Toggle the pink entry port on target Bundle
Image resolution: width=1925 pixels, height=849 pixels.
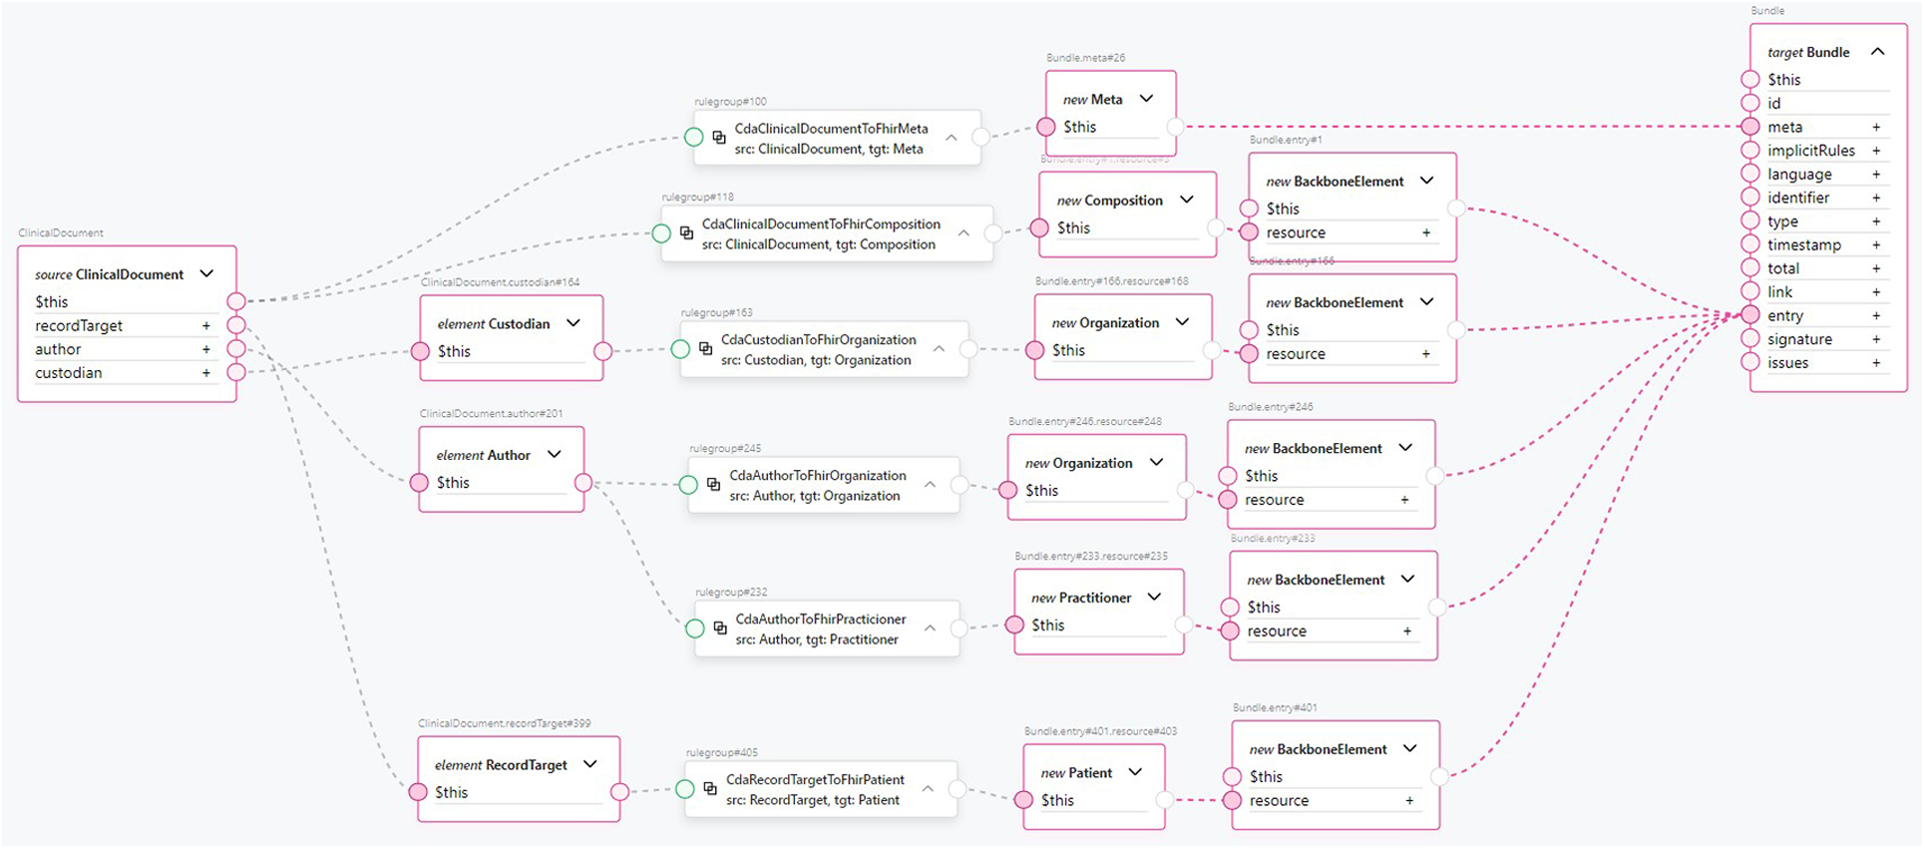pyautogui.click(x=1750, y=315)
